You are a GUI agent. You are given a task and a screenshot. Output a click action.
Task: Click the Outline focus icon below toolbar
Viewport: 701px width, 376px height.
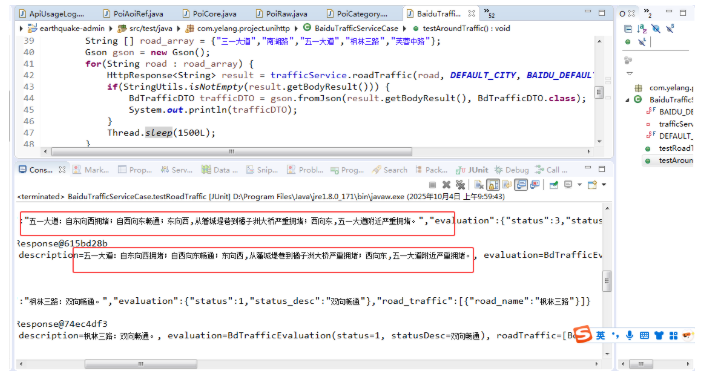pyautogui.click(x=628, y=60)
